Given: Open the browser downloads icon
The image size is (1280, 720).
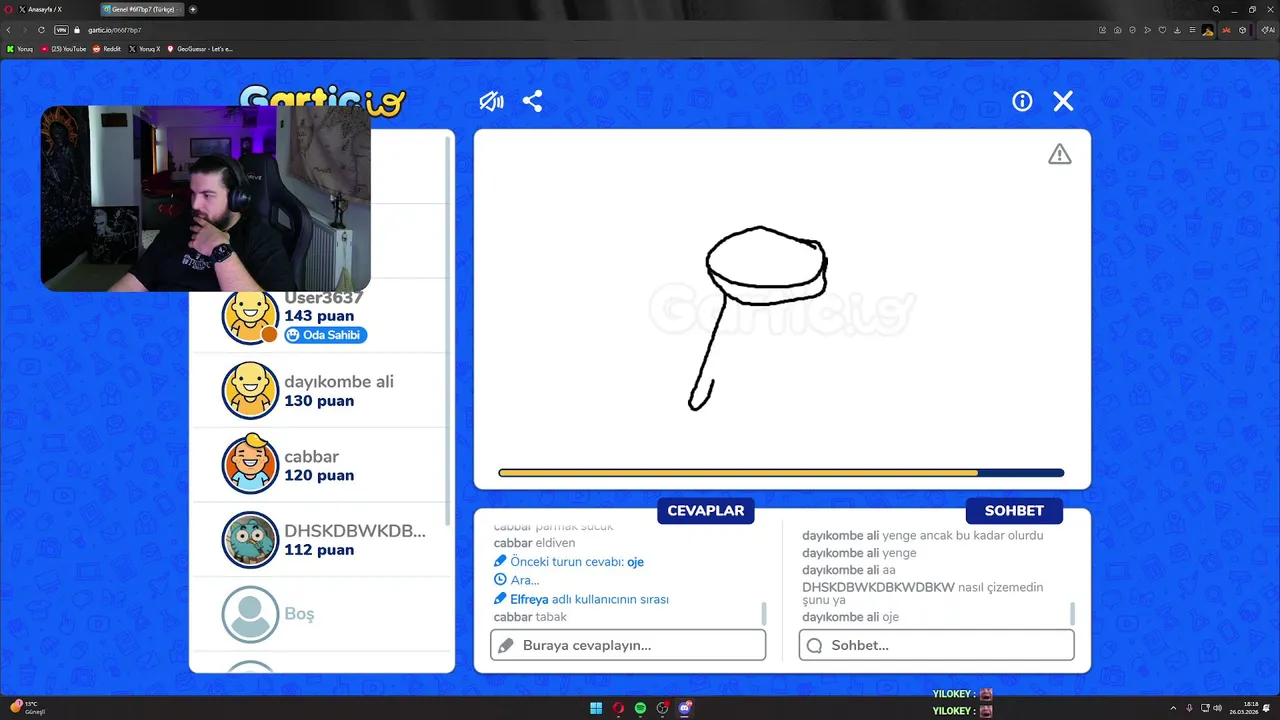Looking at the screenshot, I should (1177, 30).
